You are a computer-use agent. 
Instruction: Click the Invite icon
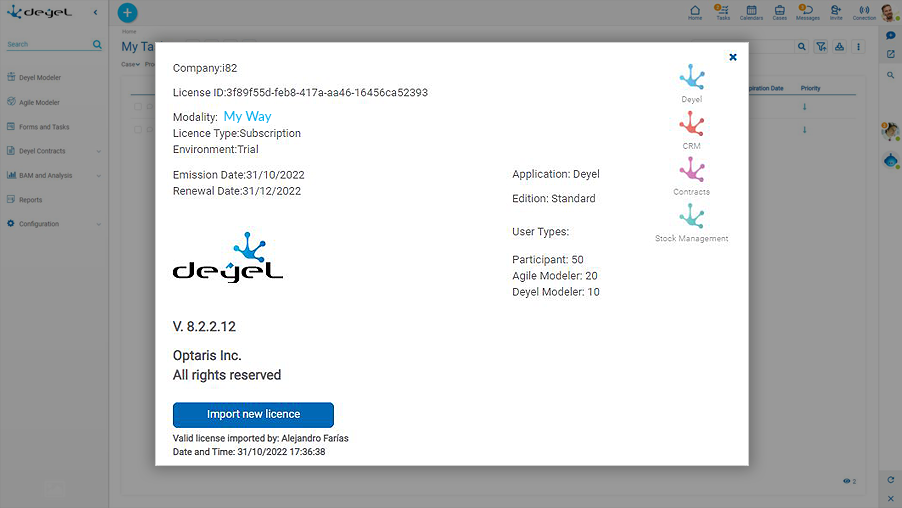point(836,12)
